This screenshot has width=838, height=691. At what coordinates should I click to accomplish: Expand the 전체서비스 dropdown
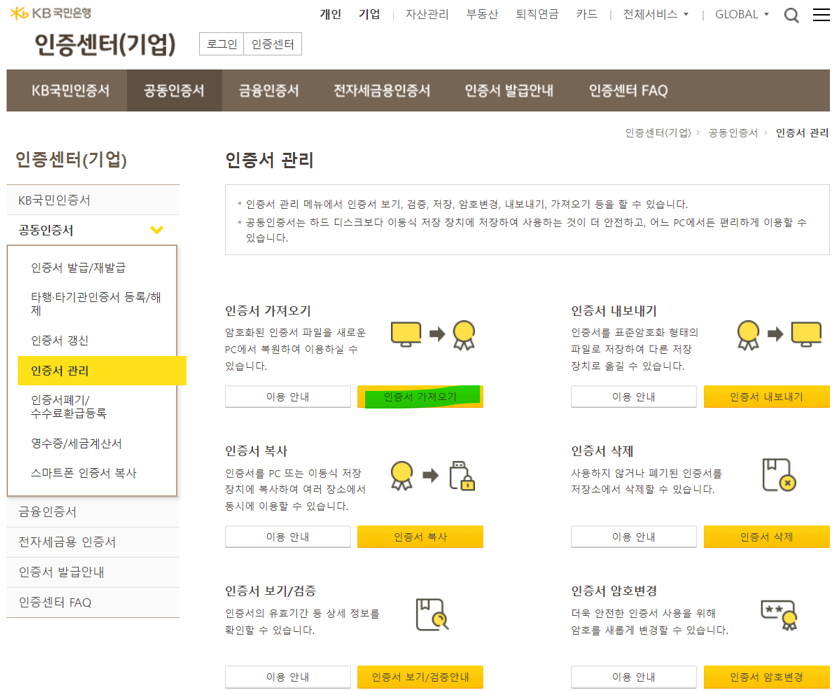point(655,15)
